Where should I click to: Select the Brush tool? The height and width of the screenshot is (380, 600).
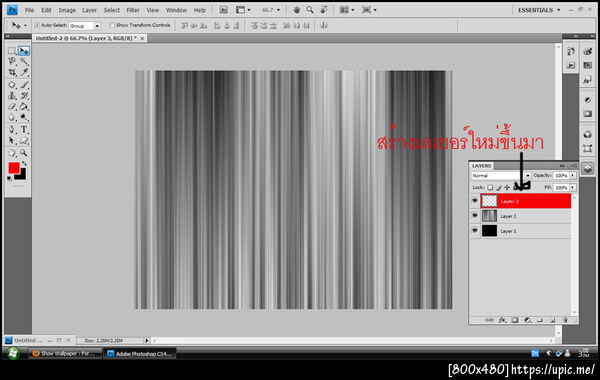(x=24, y=85)
